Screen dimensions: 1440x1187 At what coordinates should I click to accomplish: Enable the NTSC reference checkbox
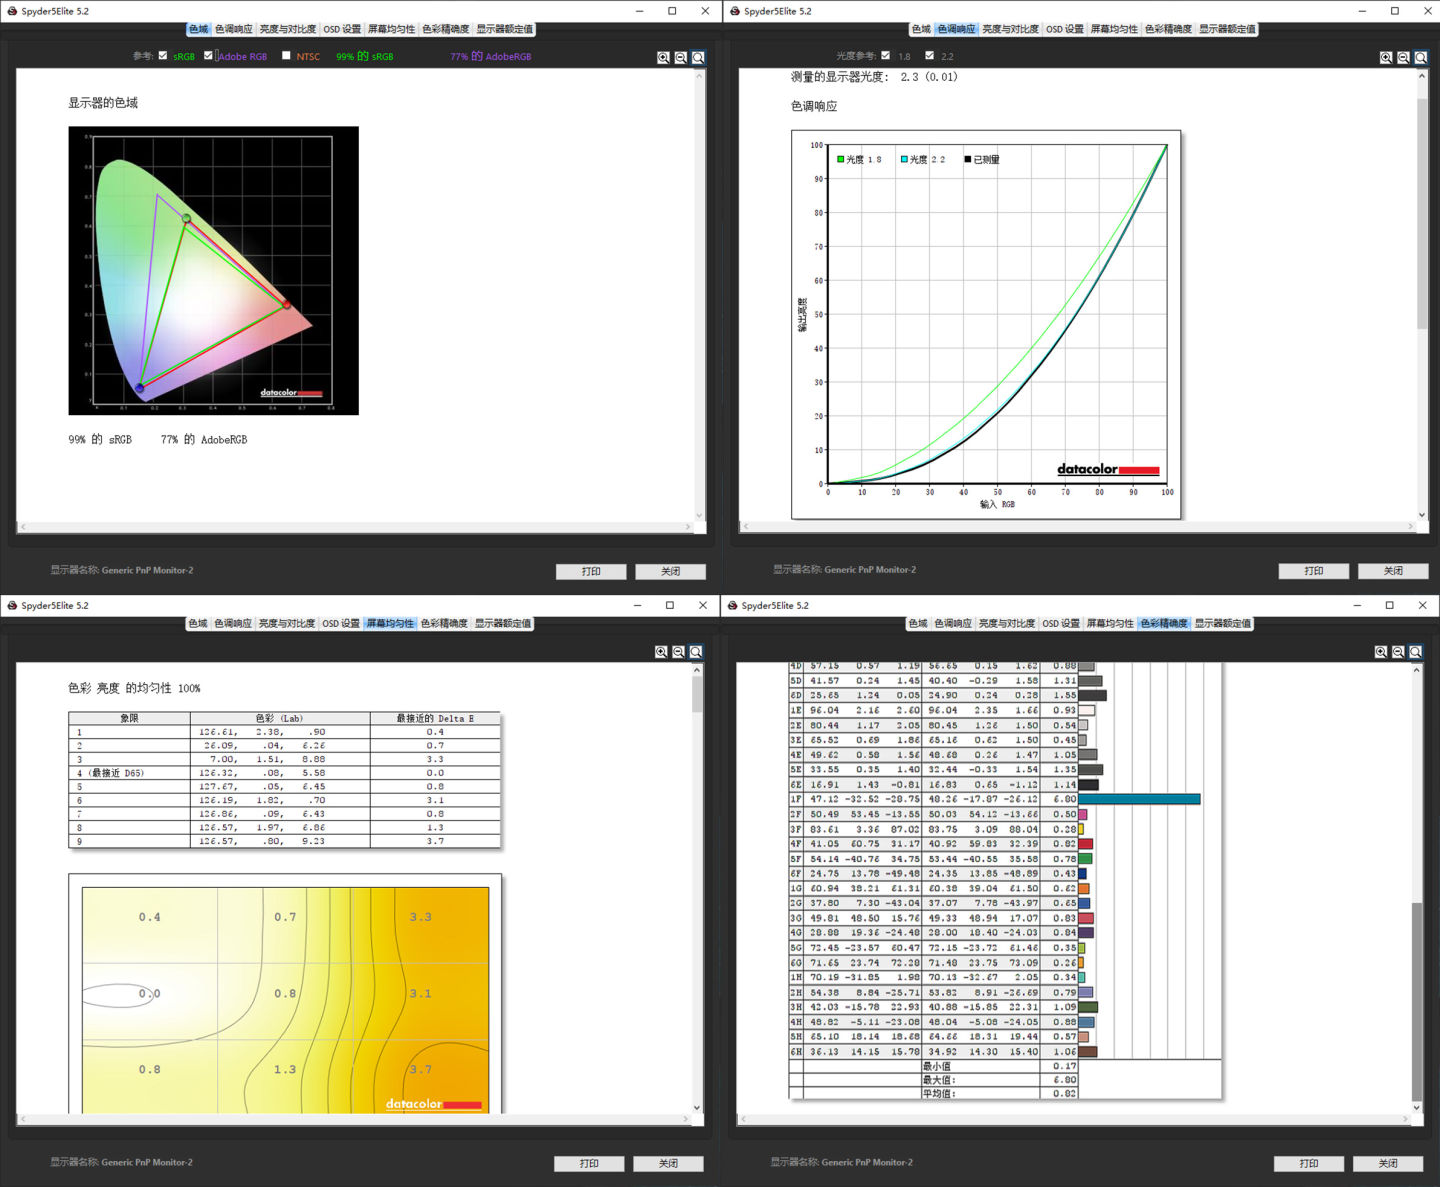click(286, 56)
